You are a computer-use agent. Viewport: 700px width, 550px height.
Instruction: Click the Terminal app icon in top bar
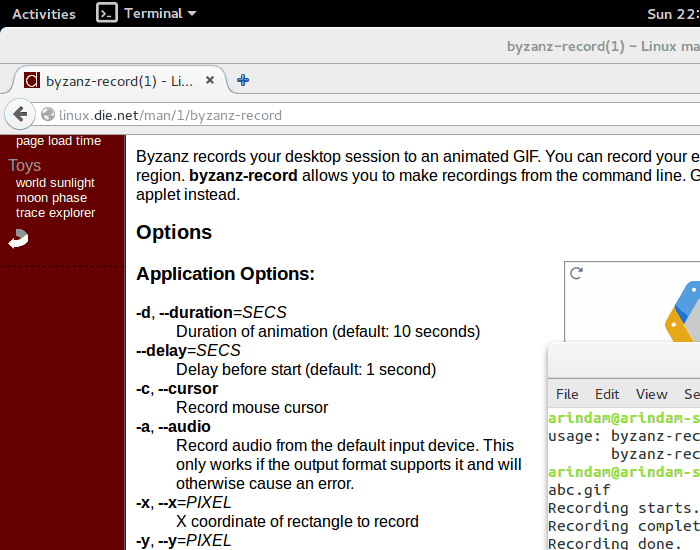coord(107,13)
